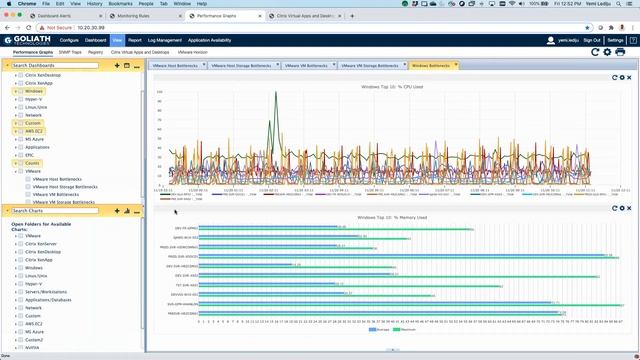Check the Applications/Databases charts checkbox

pos(21,300)
